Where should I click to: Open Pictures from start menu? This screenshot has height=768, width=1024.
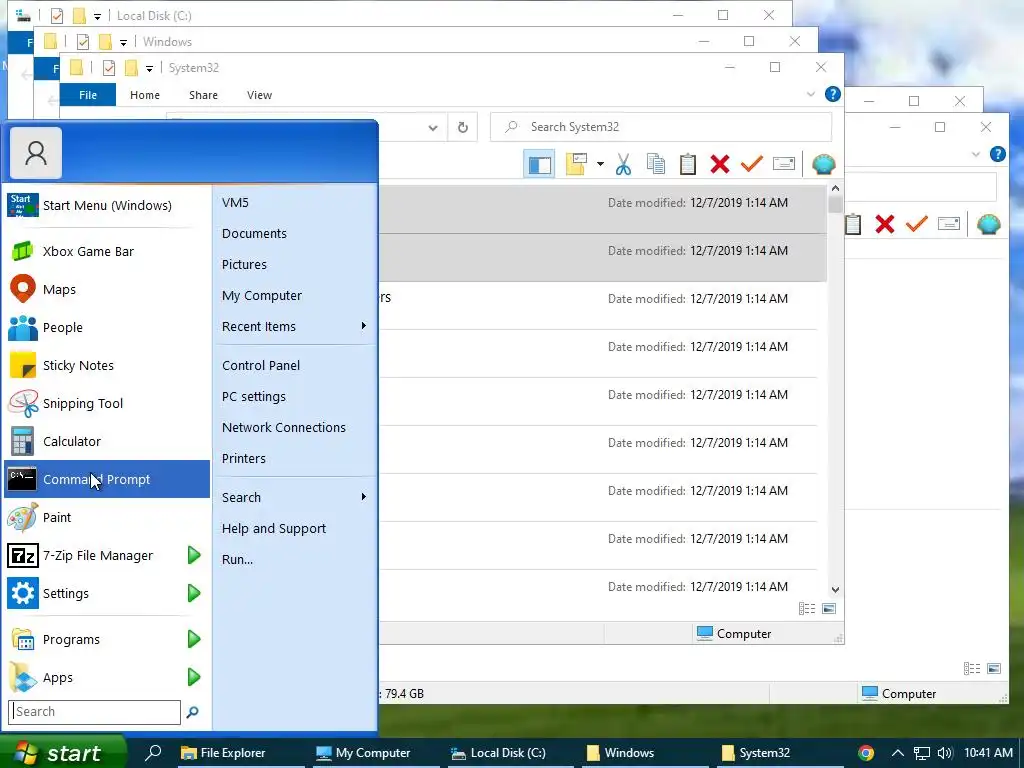295,264
